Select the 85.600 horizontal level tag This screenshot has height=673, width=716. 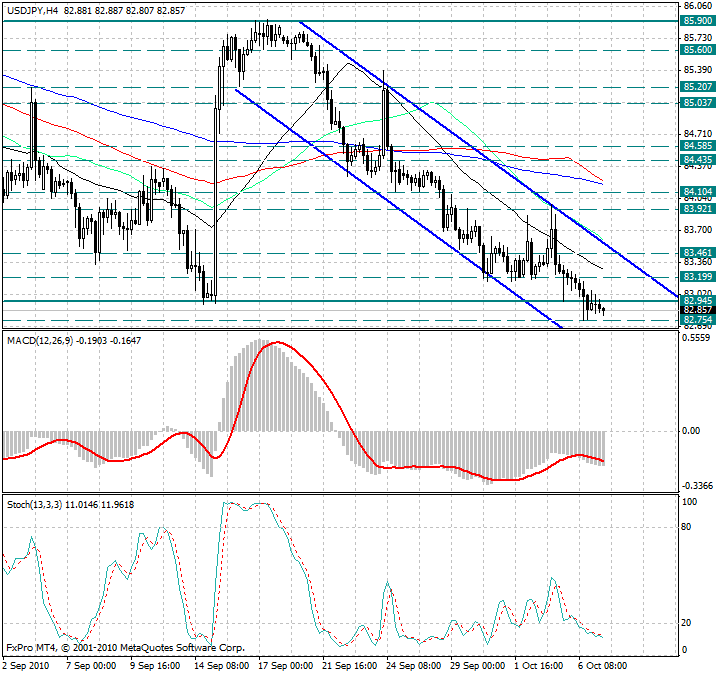tap(697, 49)
